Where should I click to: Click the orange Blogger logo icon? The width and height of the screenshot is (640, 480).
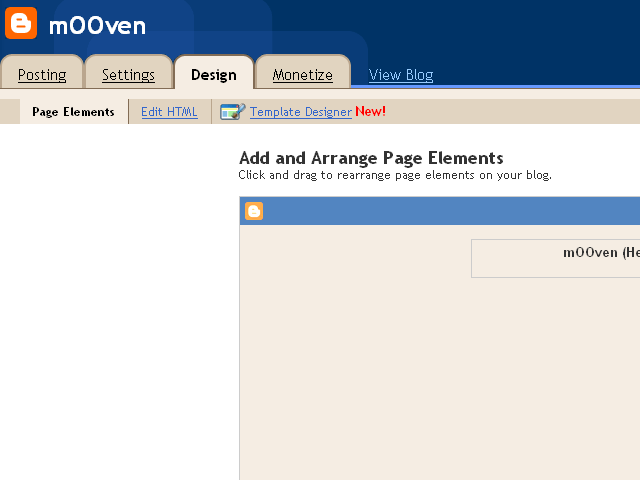click(21, 23)
